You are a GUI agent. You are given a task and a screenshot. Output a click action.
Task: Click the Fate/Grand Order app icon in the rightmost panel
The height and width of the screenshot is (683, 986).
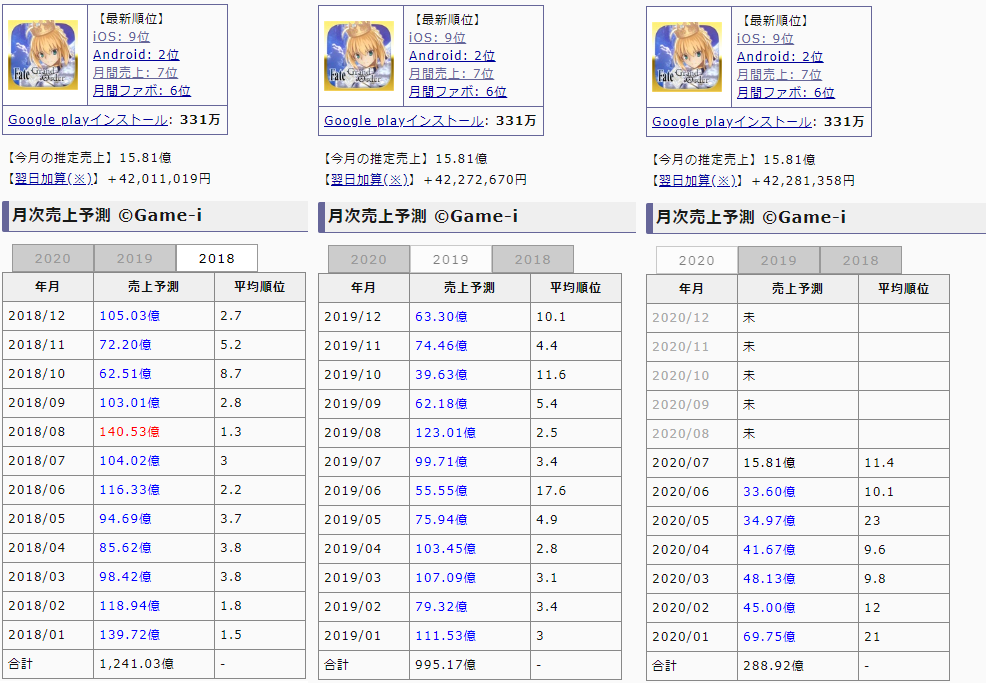(687, 57)
